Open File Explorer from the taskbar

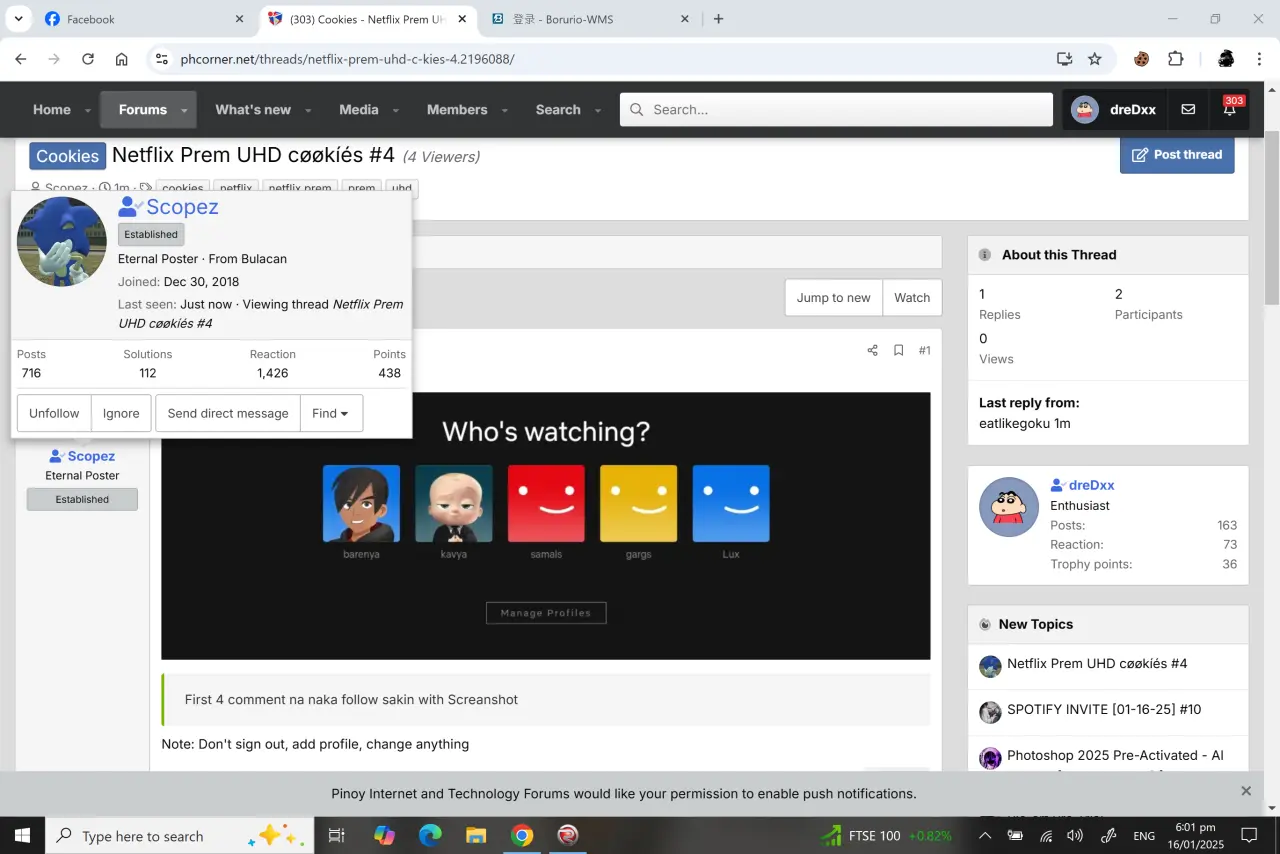point(476,835)
